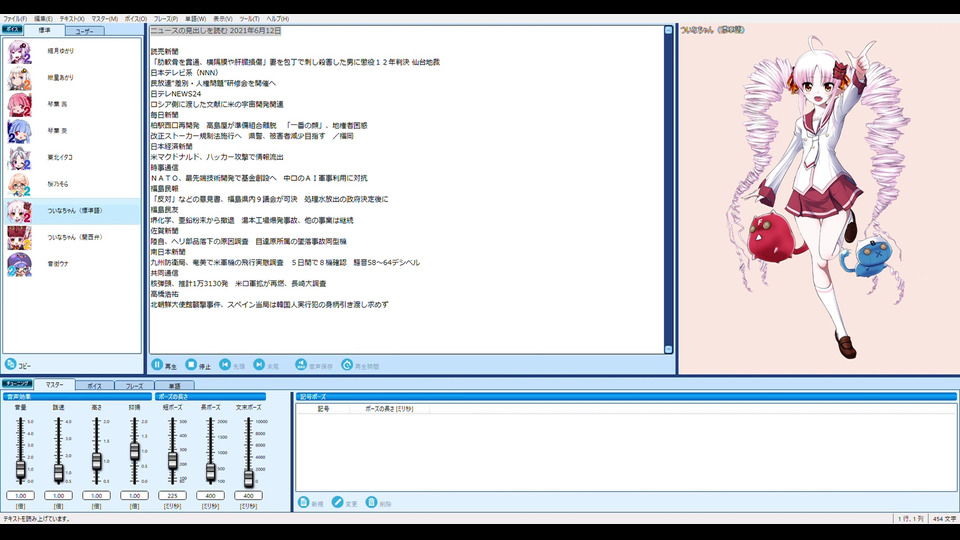
Task: Show 再生時間 playback time icon
Action: (347, 365)
